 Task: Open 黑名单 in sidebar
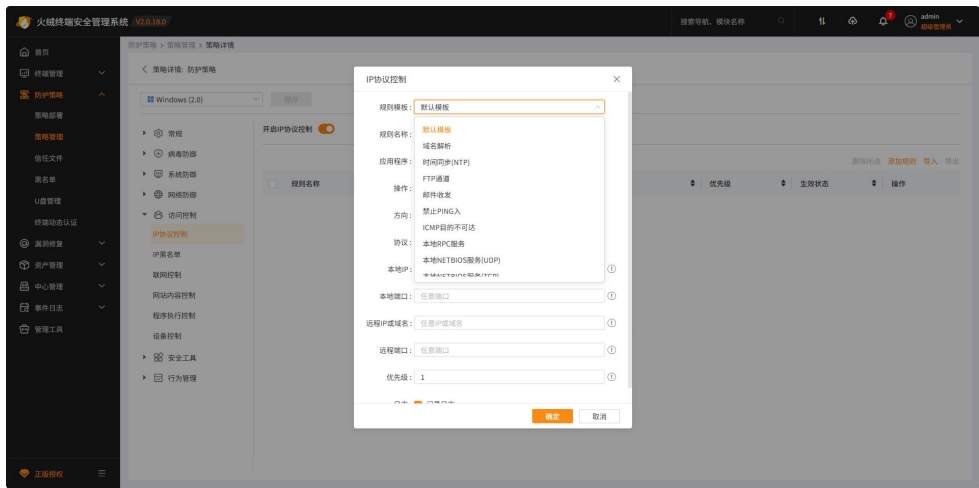(45, 180)
